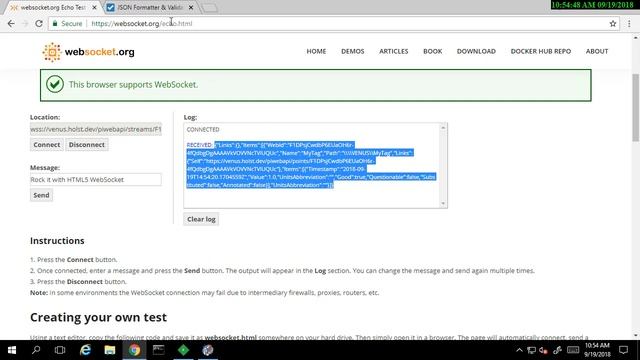Image resolution: width=640 pixels, height=360 pixels.
Task: Open the DOWNLOAD navigation item
Action: pos(476,51)
